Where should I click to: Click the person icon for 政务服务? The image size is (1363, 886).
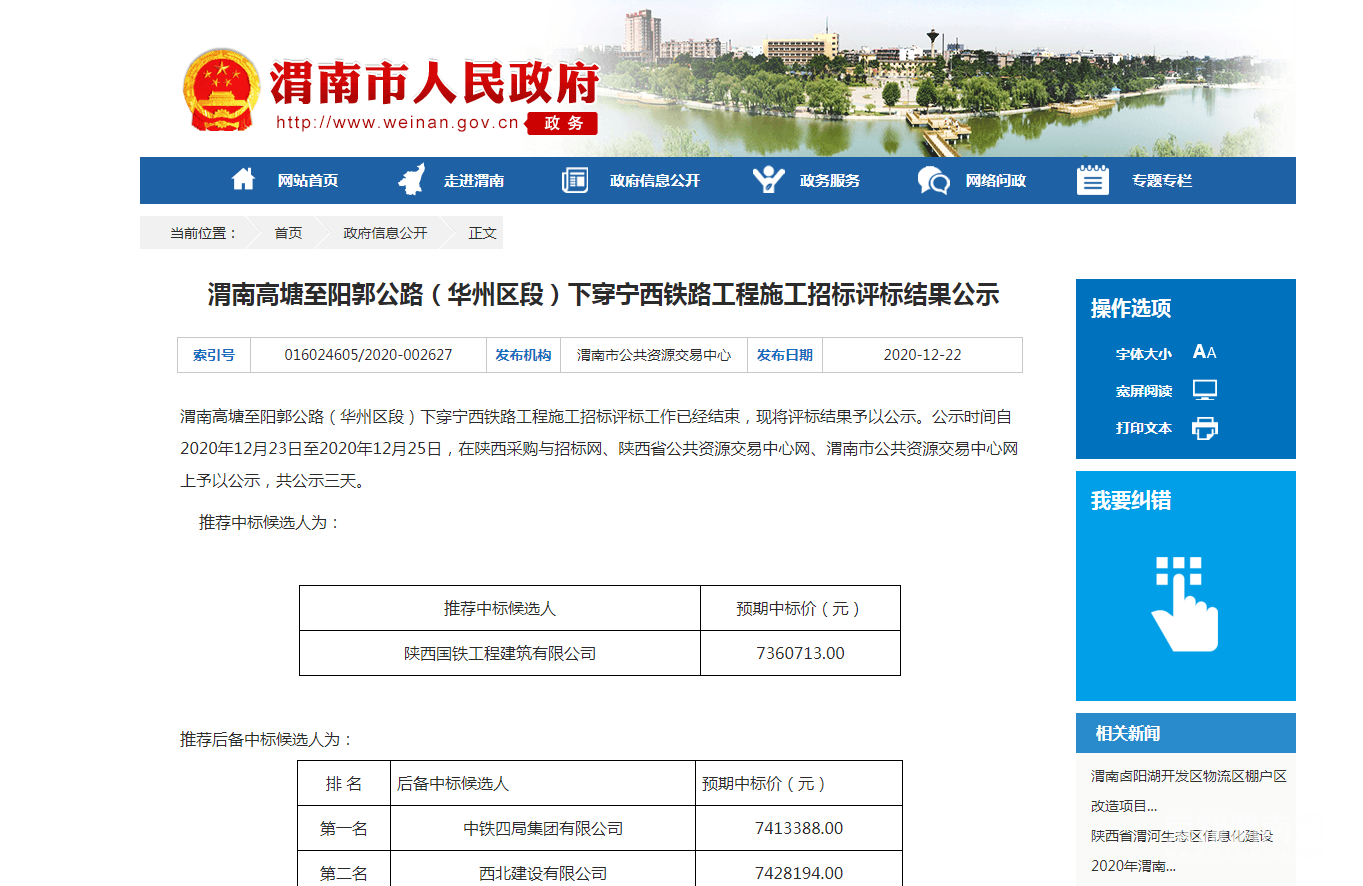click(x=768, y=180)
